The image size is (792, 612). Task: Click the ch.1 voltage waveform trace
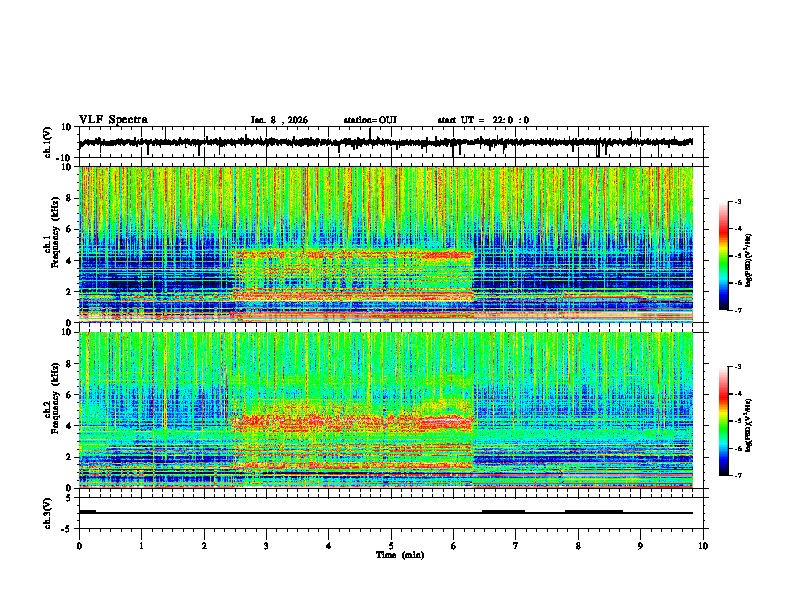tap(386, 143)
